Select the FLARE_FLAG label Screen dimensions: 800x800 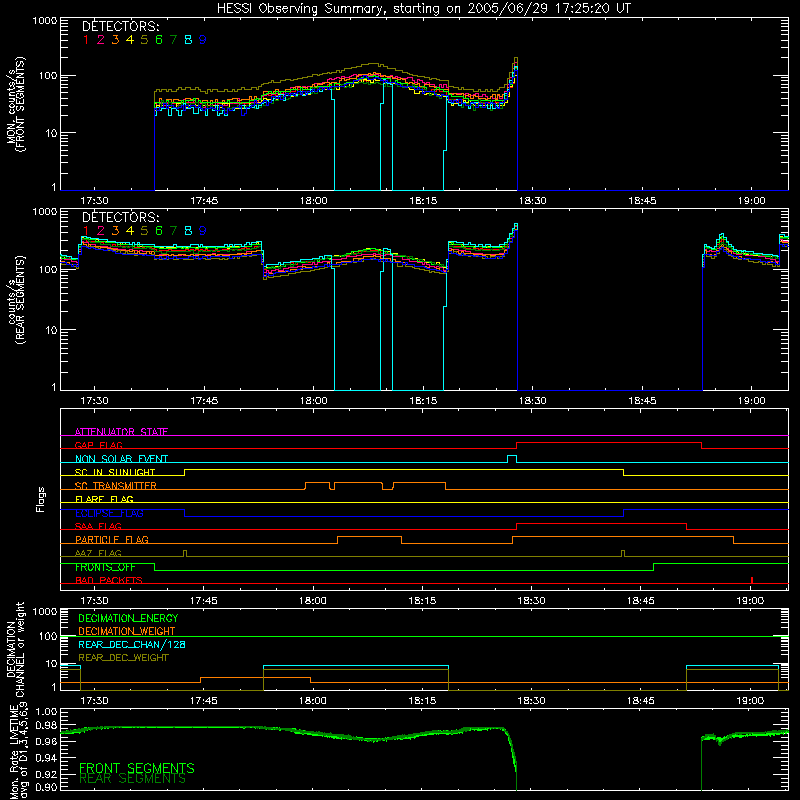coord(104,499)
